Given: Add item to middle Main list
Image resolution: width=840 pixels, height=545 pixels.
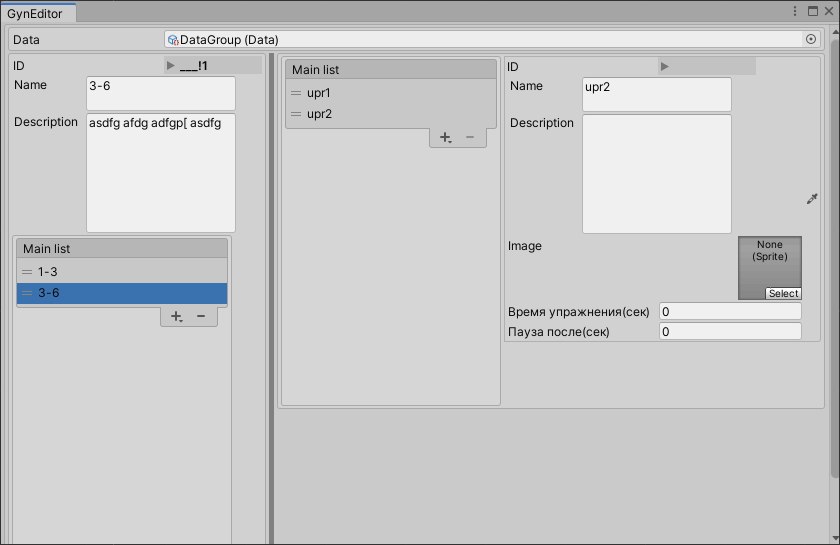Looking at the screenshot, I should [446, 137].
